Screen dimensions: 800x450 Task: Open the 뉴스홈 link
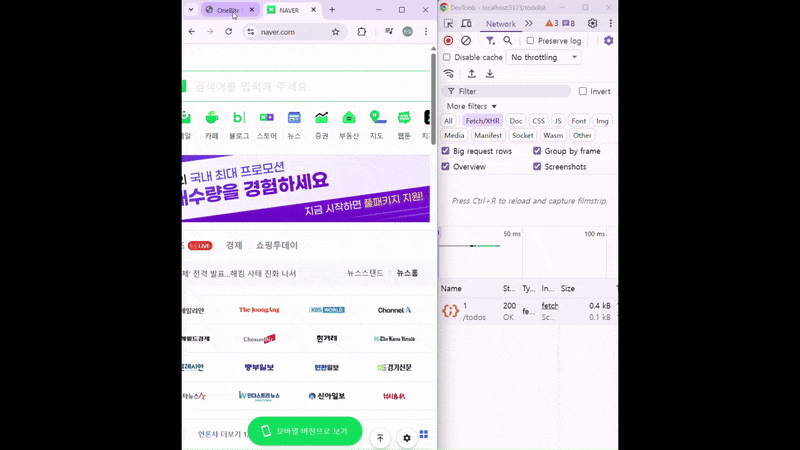pyautogui.click(x=407, y=273)
